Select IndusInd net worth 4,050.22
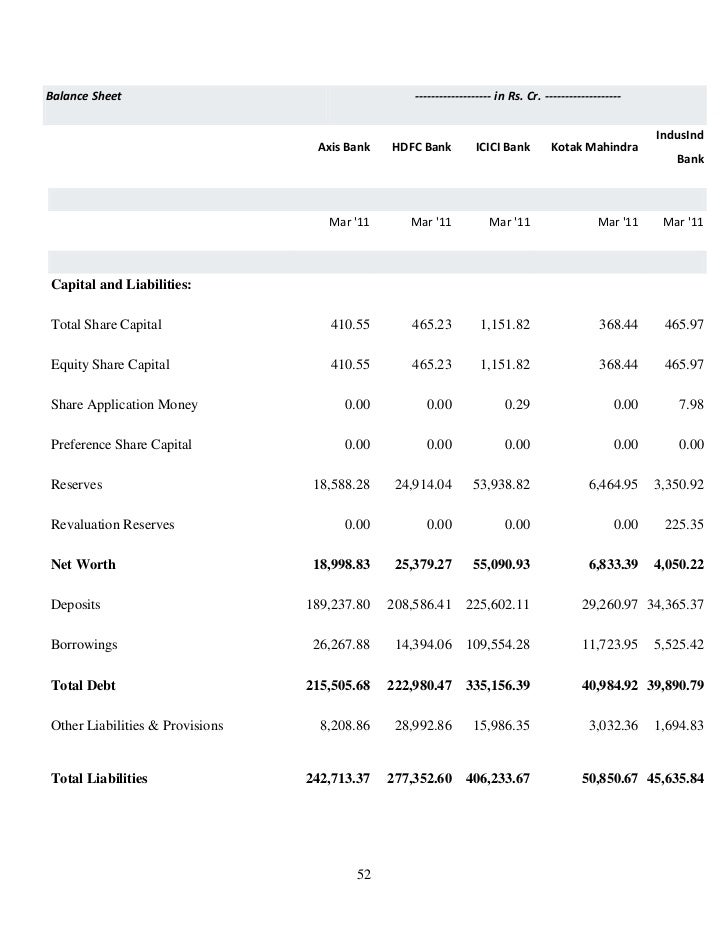728x943 pixels. pos(679,565)
